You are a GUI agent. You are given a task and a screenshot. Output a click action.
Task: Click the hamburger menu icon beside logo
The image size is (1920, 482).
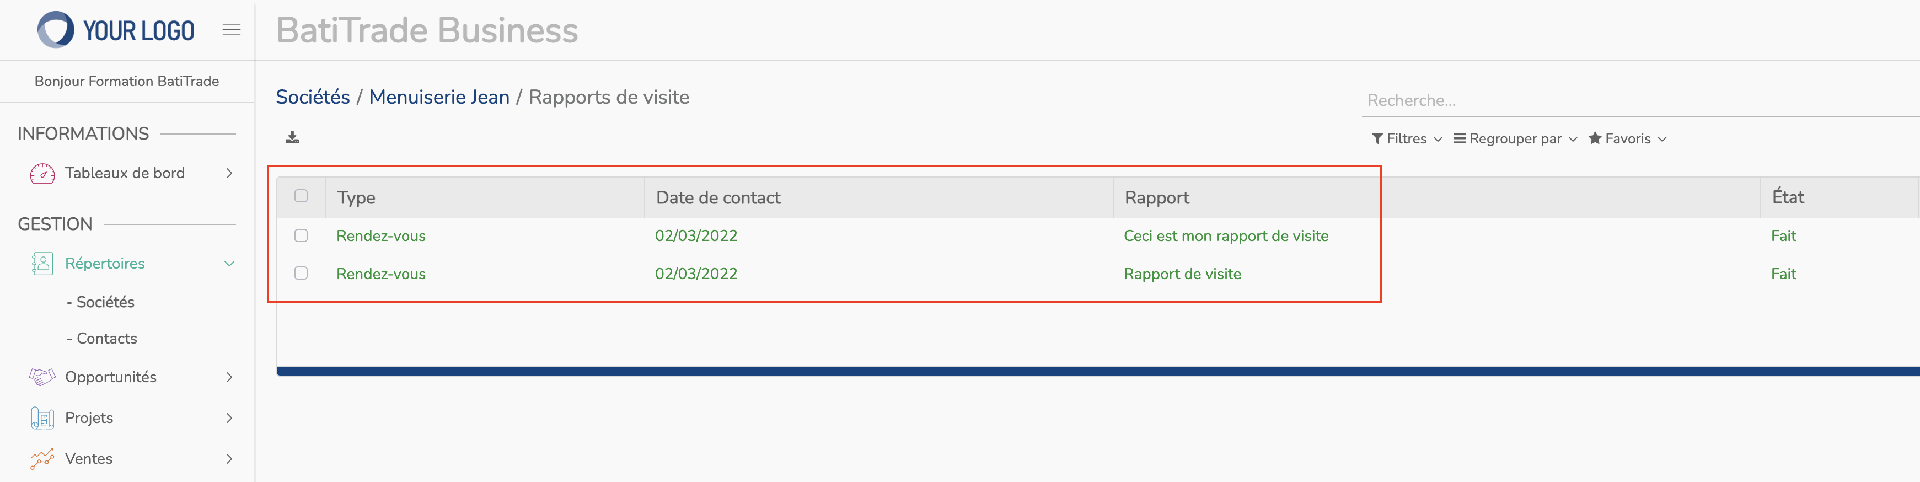coord(231,30)
